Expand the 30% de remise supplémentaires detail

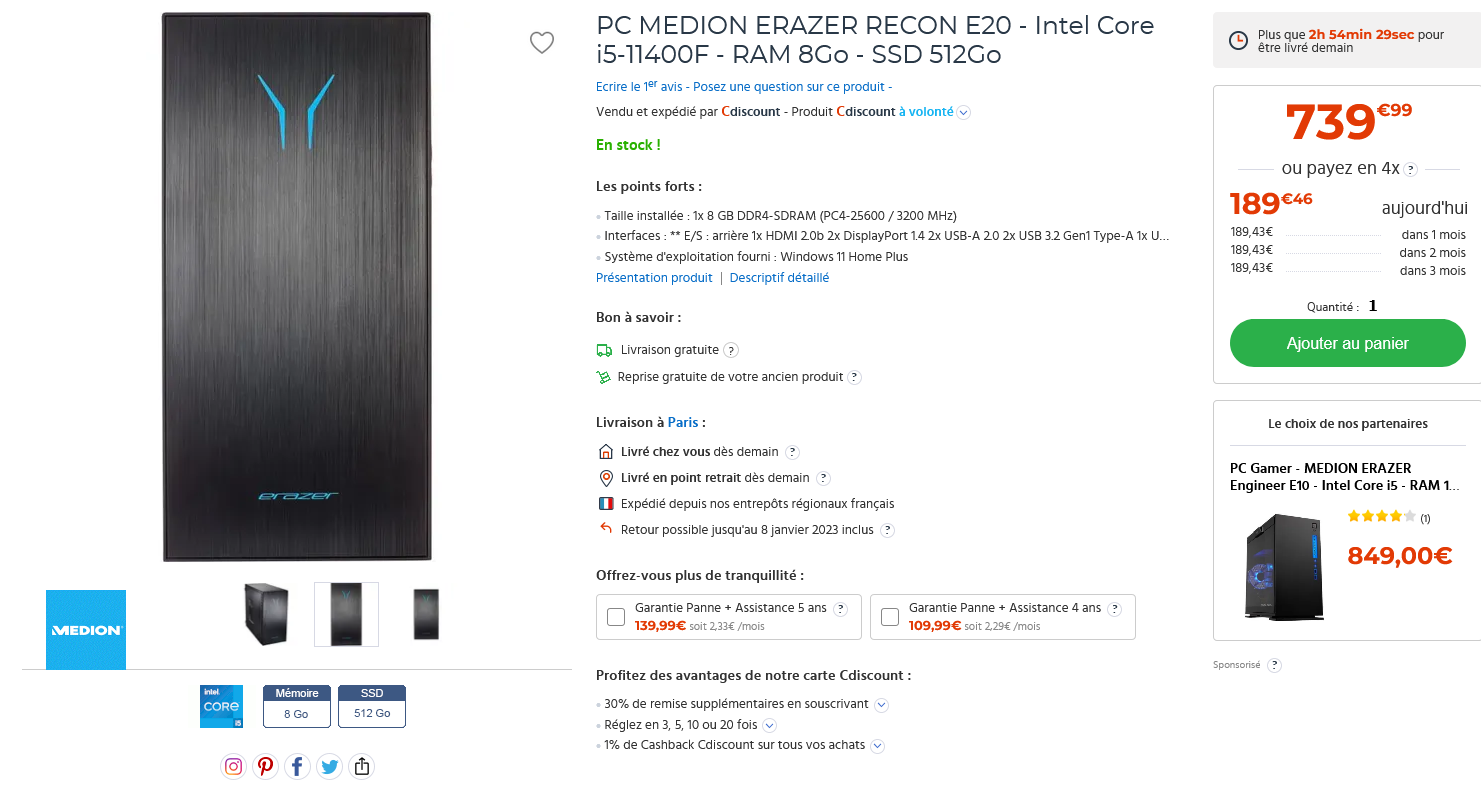coord(881,705)
